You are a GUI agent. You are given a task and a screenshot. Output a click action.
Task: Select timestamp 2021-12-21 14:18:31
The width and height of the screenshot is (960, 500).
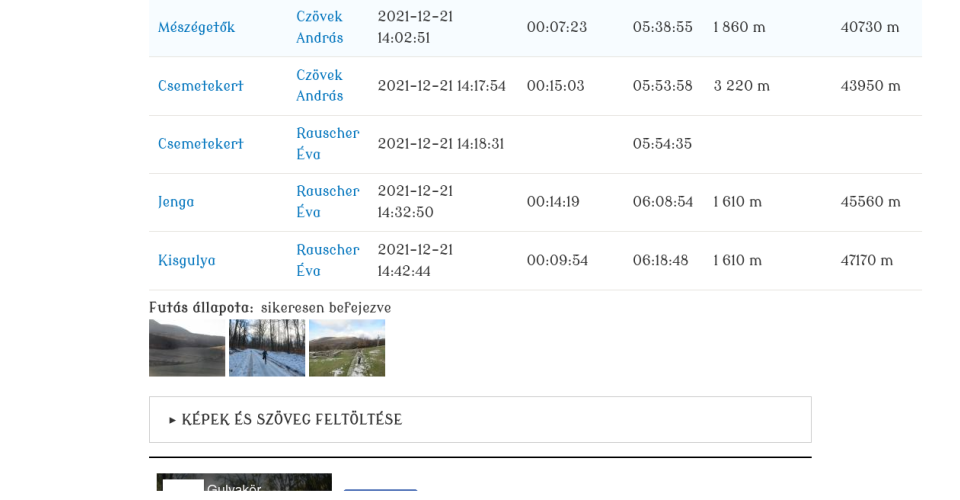[x=441, y=144]
